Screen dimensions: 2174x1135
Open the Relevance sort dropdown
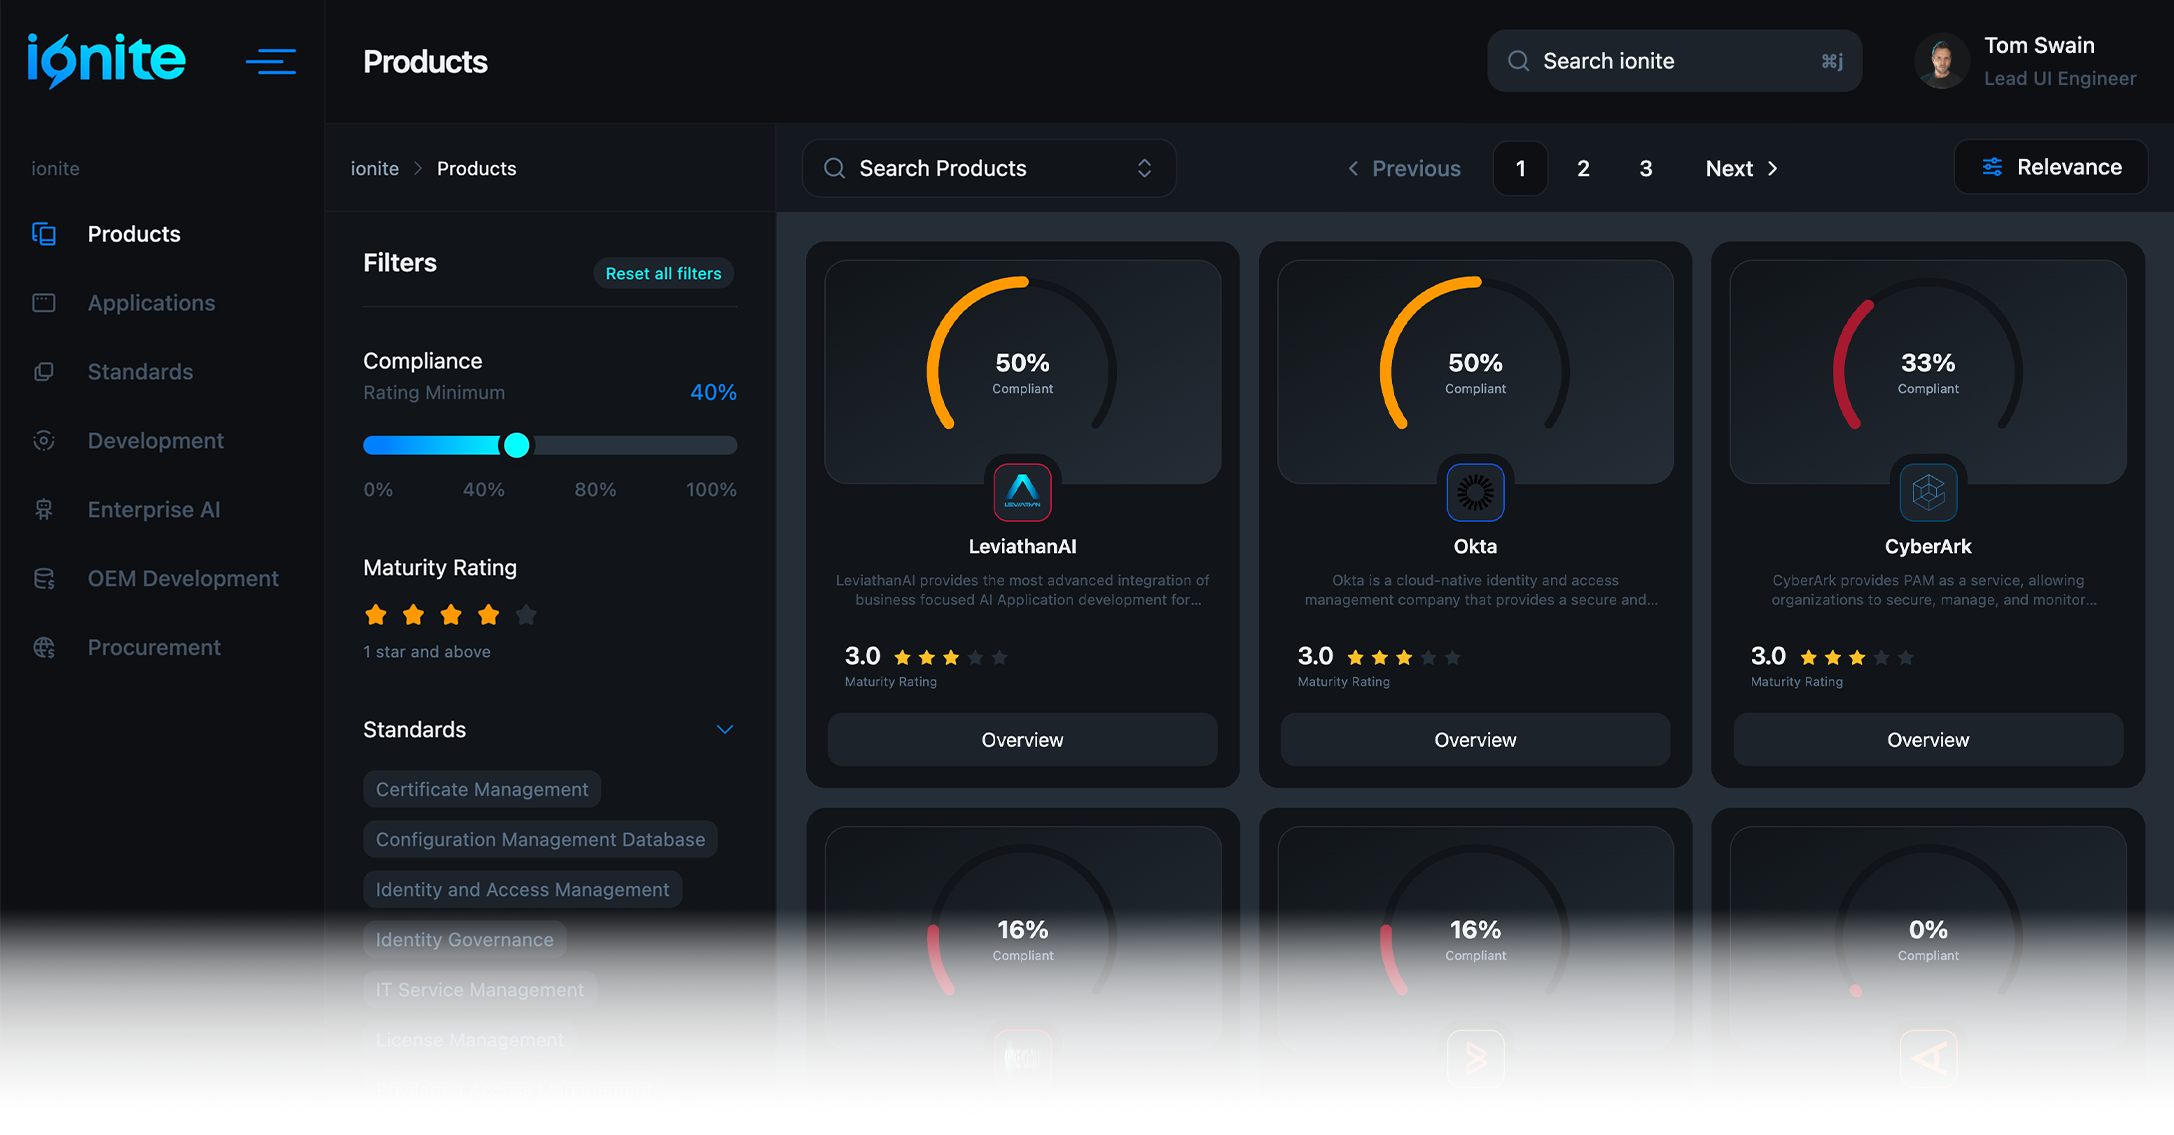click(x=2050, y=167)
